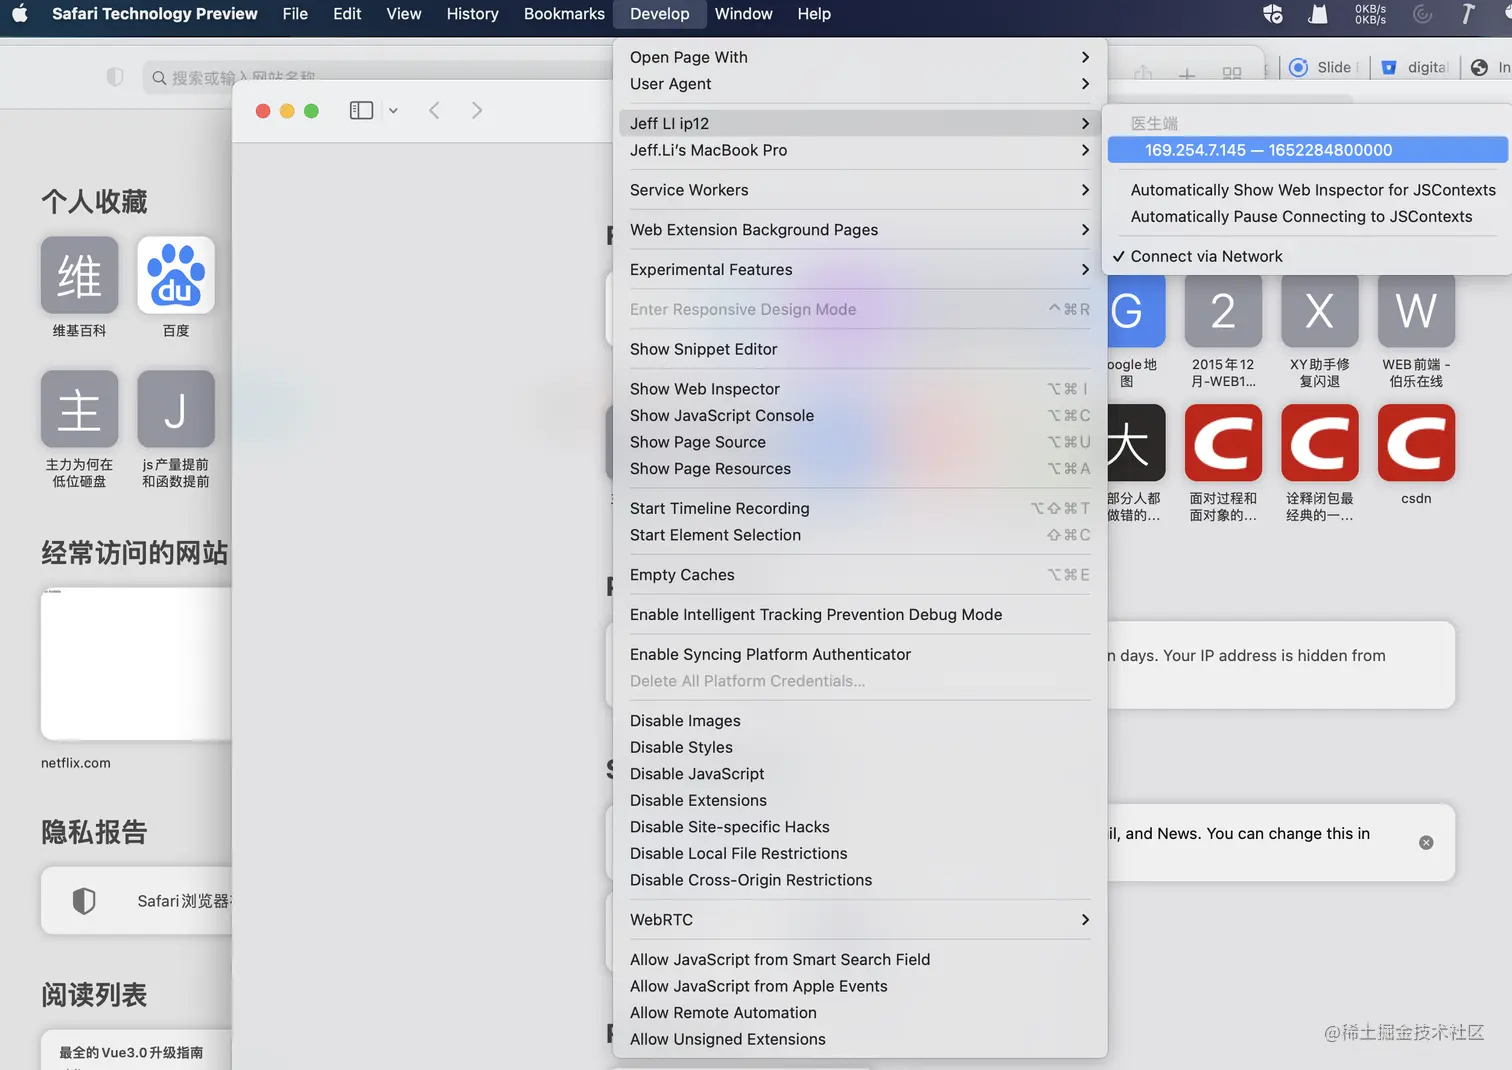This screenshot has width=1512, height=1070.
Task: Toggle Allow Remote Automation
Action: [x=860, y=1013]
